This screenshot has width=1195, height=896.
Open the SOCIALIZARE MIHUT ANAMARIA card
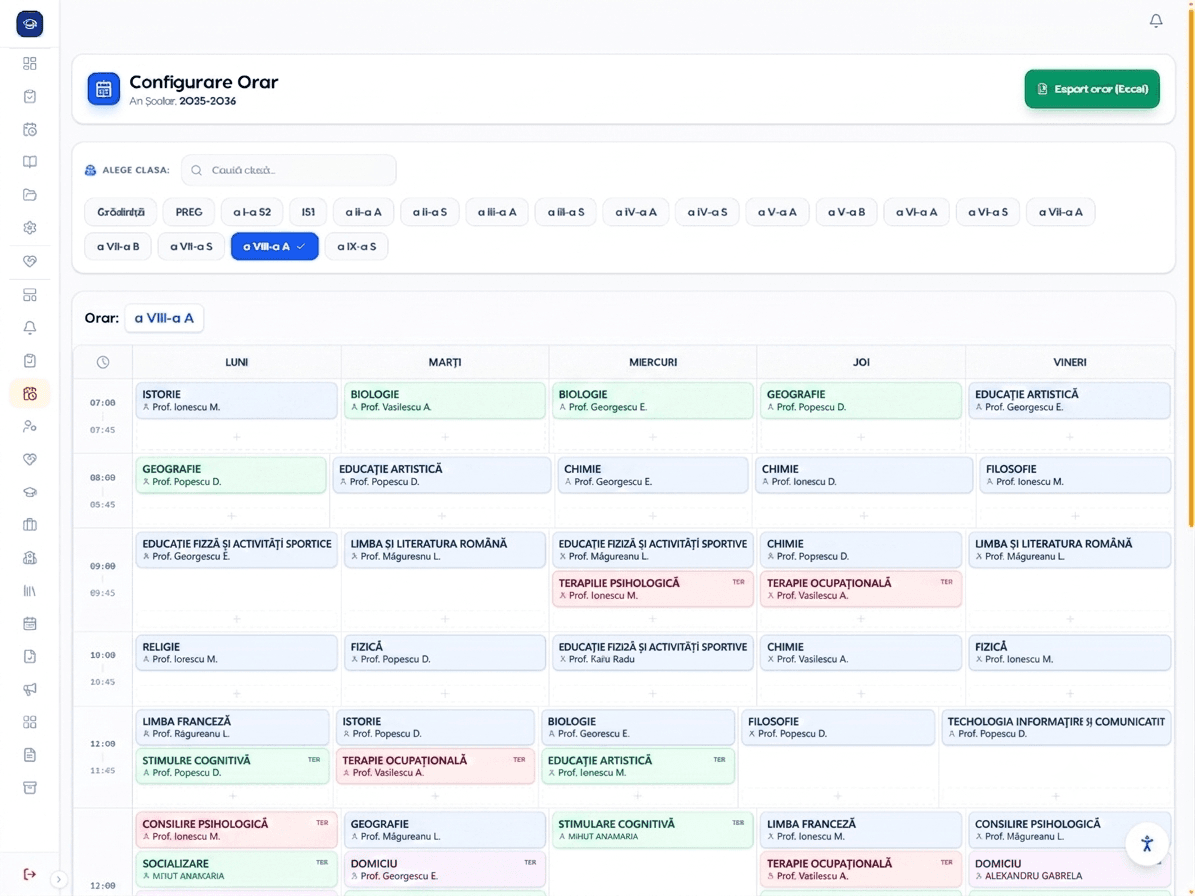[x=236, y=869]
